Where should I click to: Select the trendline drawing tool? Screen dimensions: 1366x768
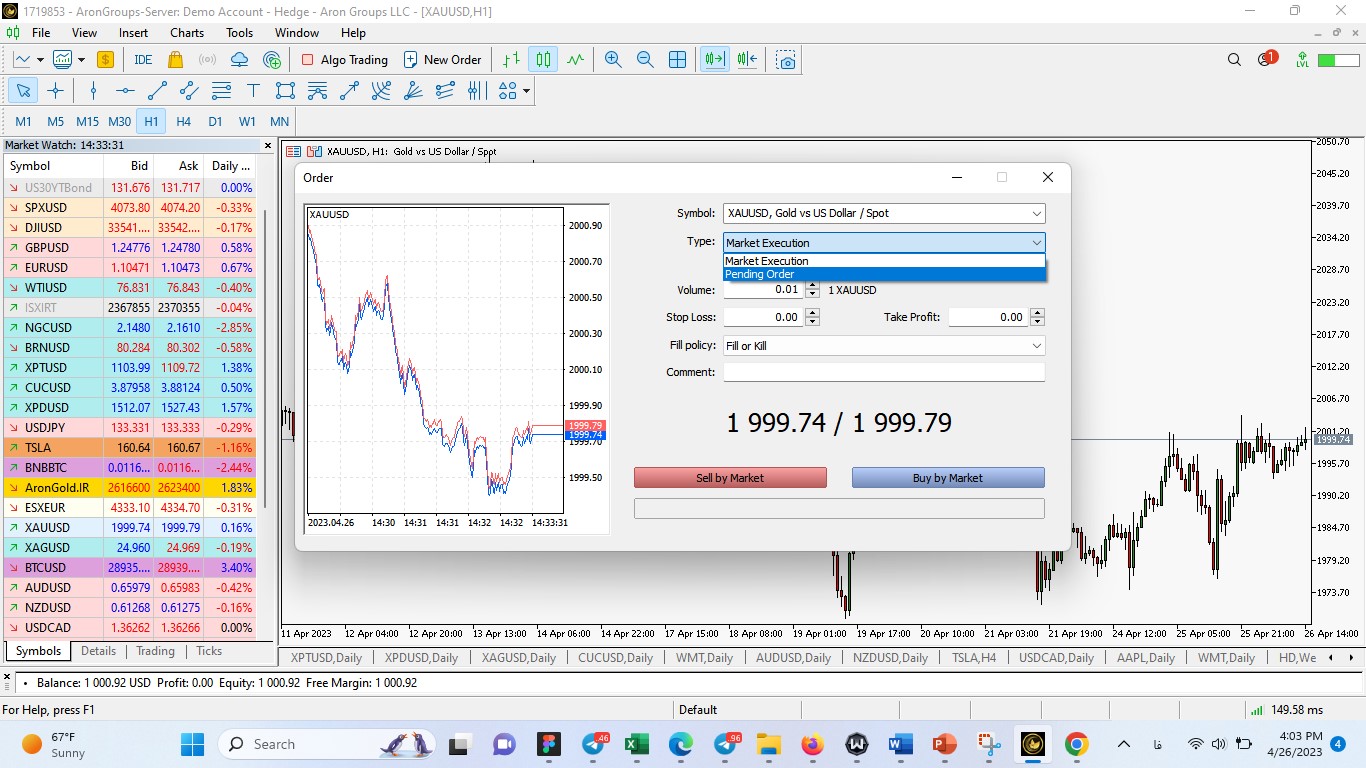click(x=157, y=91)
